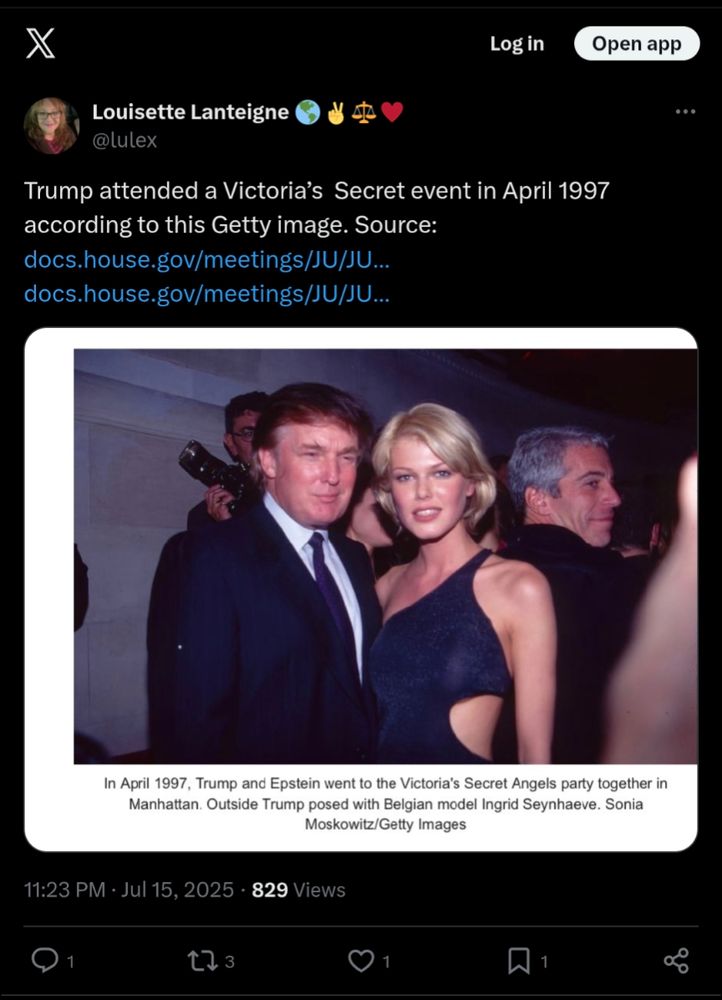722x1000 pixels.
Task: Open Louisette Lanteigne's profile avatar
Action: (51, 126)
